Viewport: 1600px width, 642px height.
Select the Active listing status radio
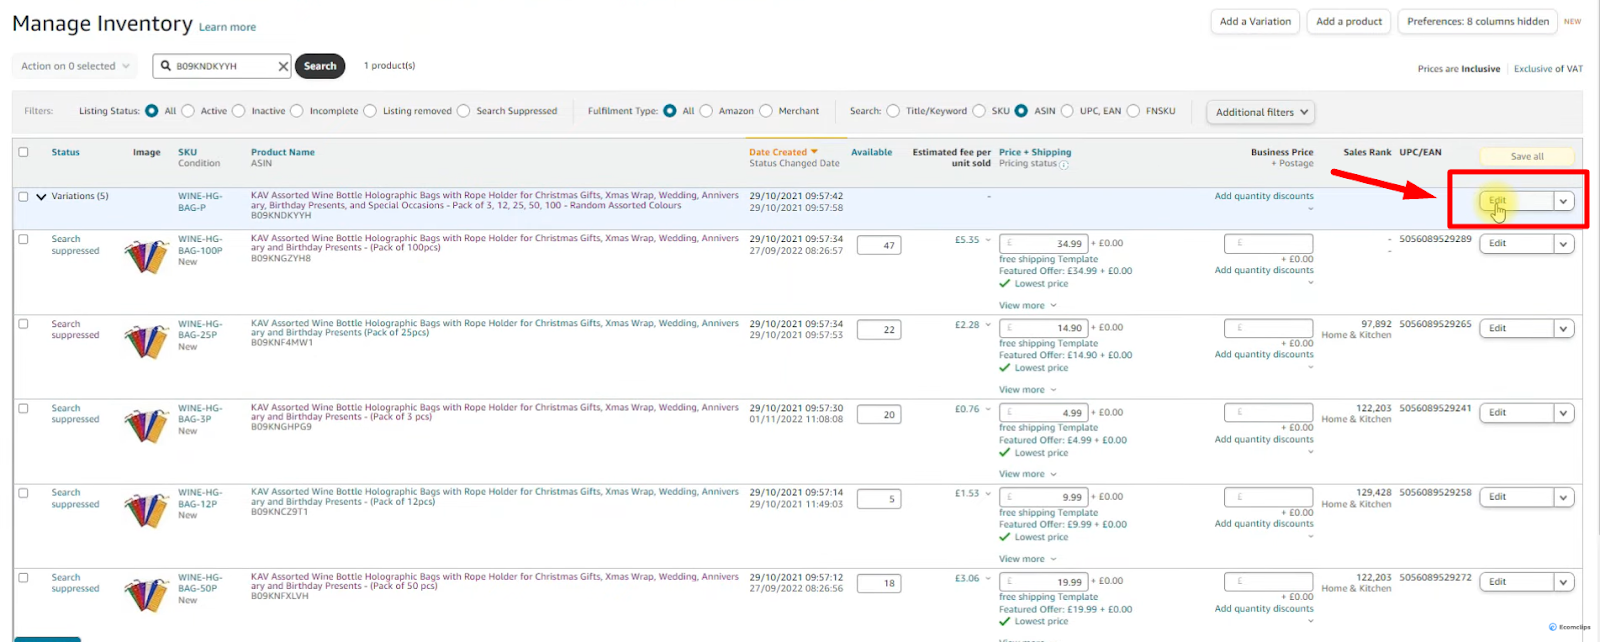(188, 111)
